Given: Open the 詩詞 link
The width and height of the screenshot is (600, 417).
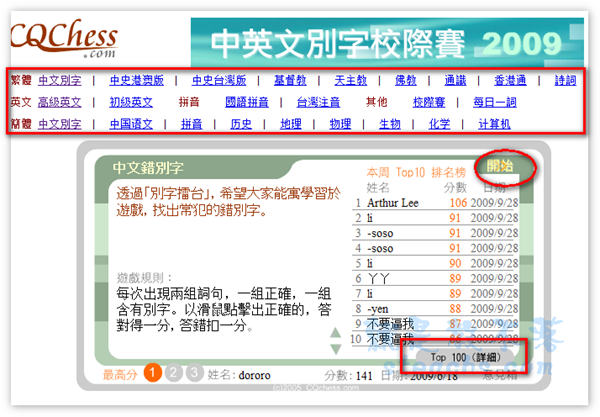Looking at the screenshot, I should pyautogui.click(x=565, y=81).
